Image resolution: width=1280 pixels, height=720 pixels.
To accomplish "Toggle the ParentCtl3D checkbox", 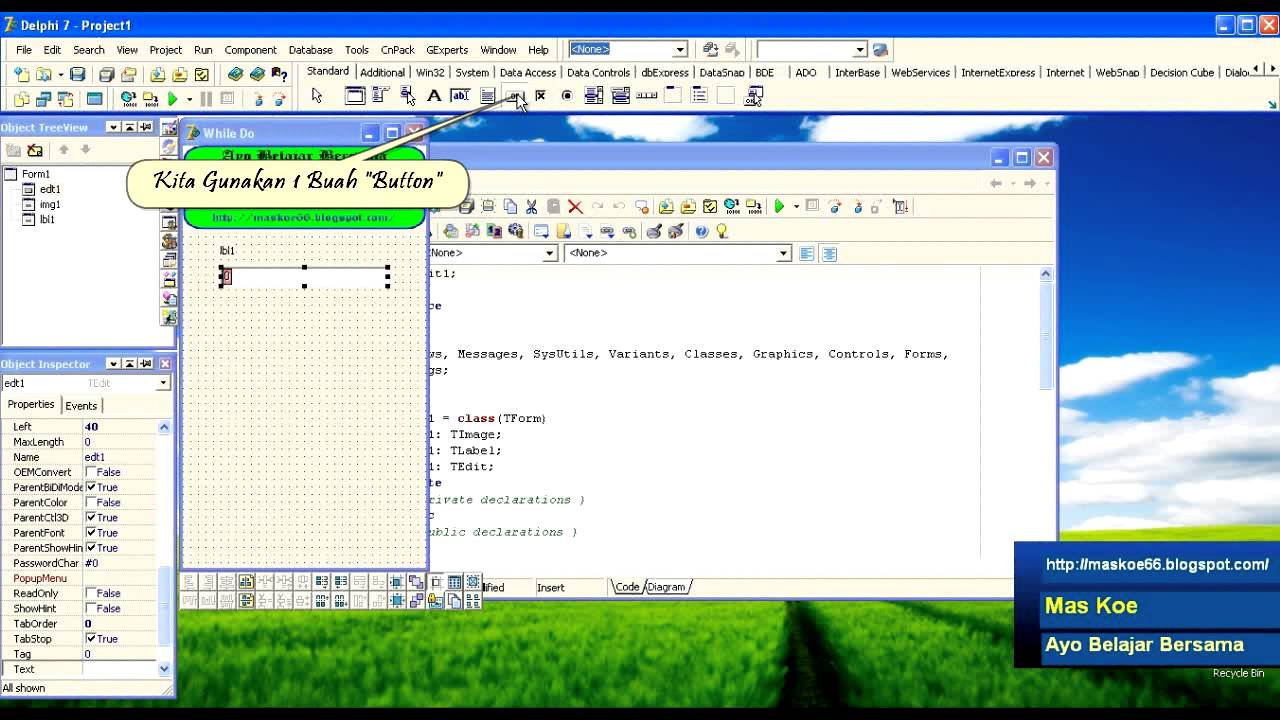I will pos(91,517).
